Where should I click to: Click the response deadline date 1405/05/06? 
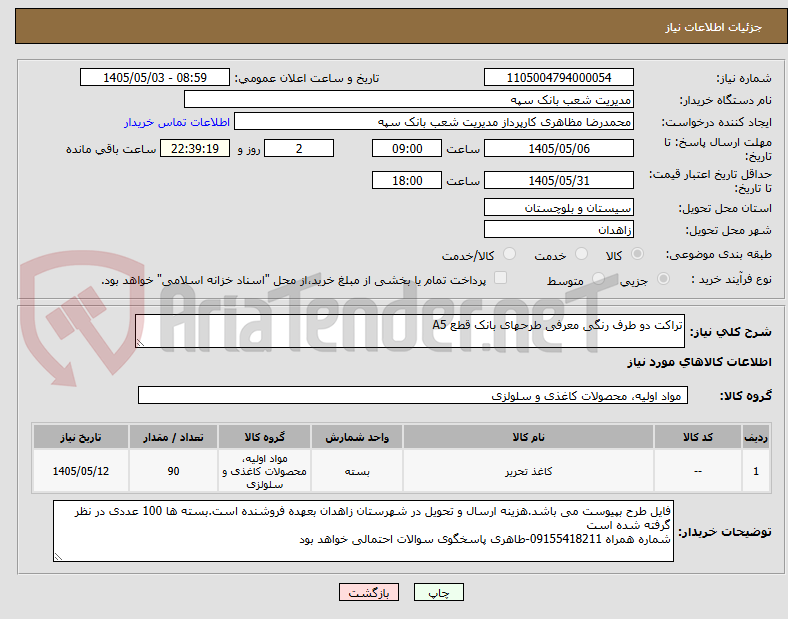[x=559, y=148]
